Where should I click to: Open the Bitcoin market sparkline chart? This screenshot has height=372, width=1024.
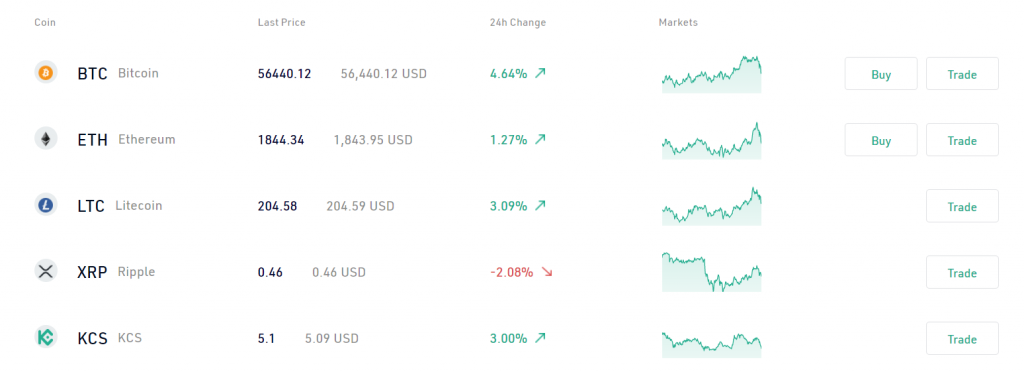712,74
